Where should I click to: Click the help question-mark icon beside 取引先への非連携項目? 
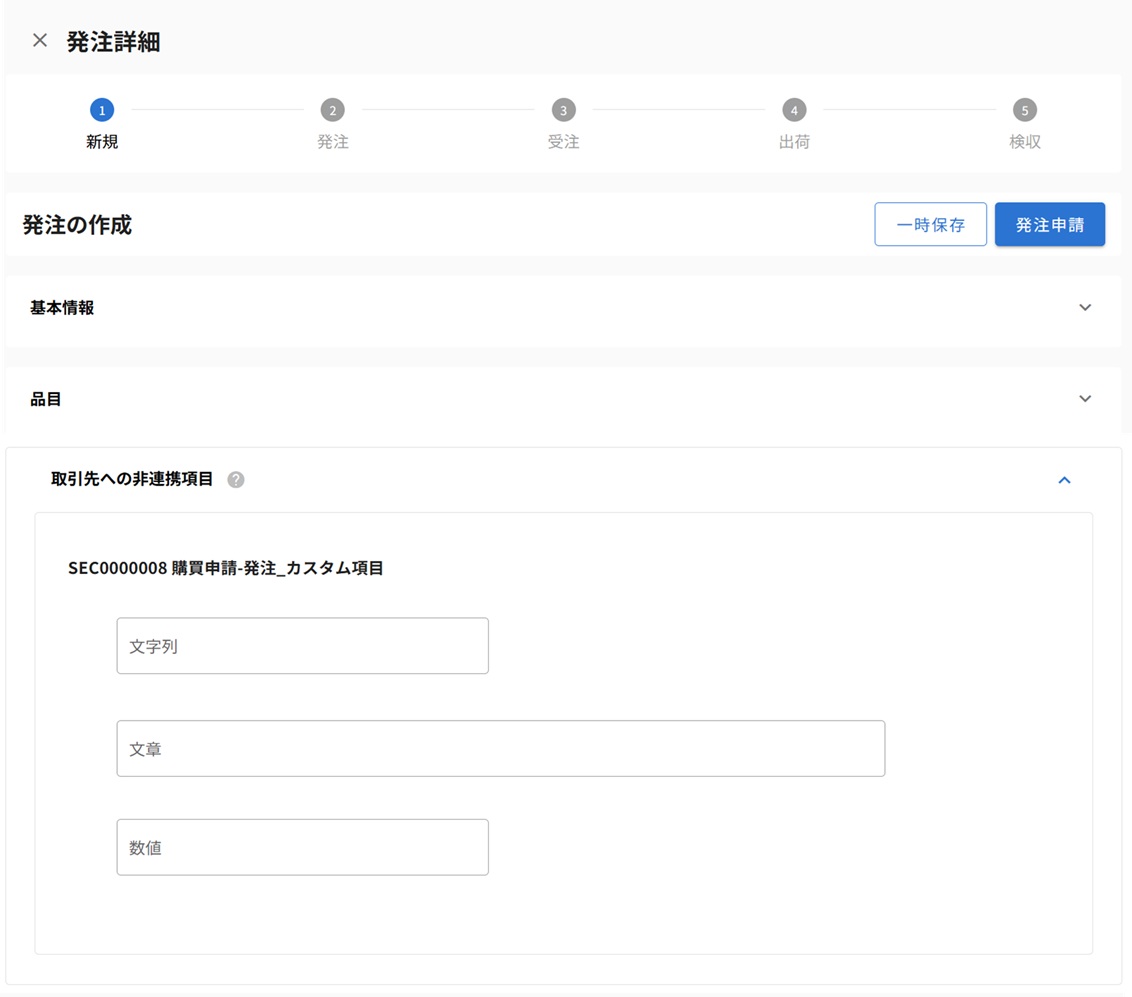click(x=236, y=480)
